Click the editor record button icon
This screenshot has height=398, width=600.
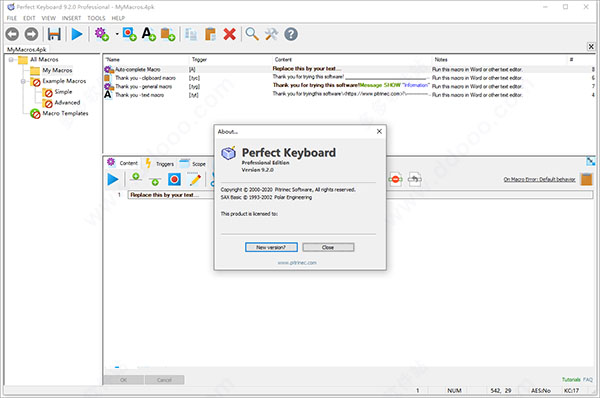coord(174,179)
